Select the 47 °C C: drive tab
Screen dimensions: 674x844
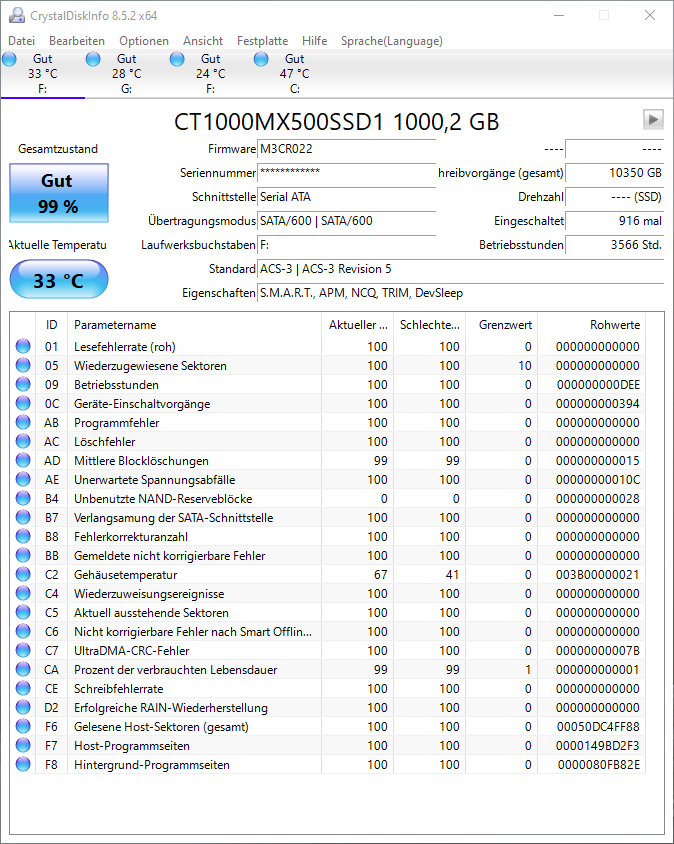tap(294, 74)
